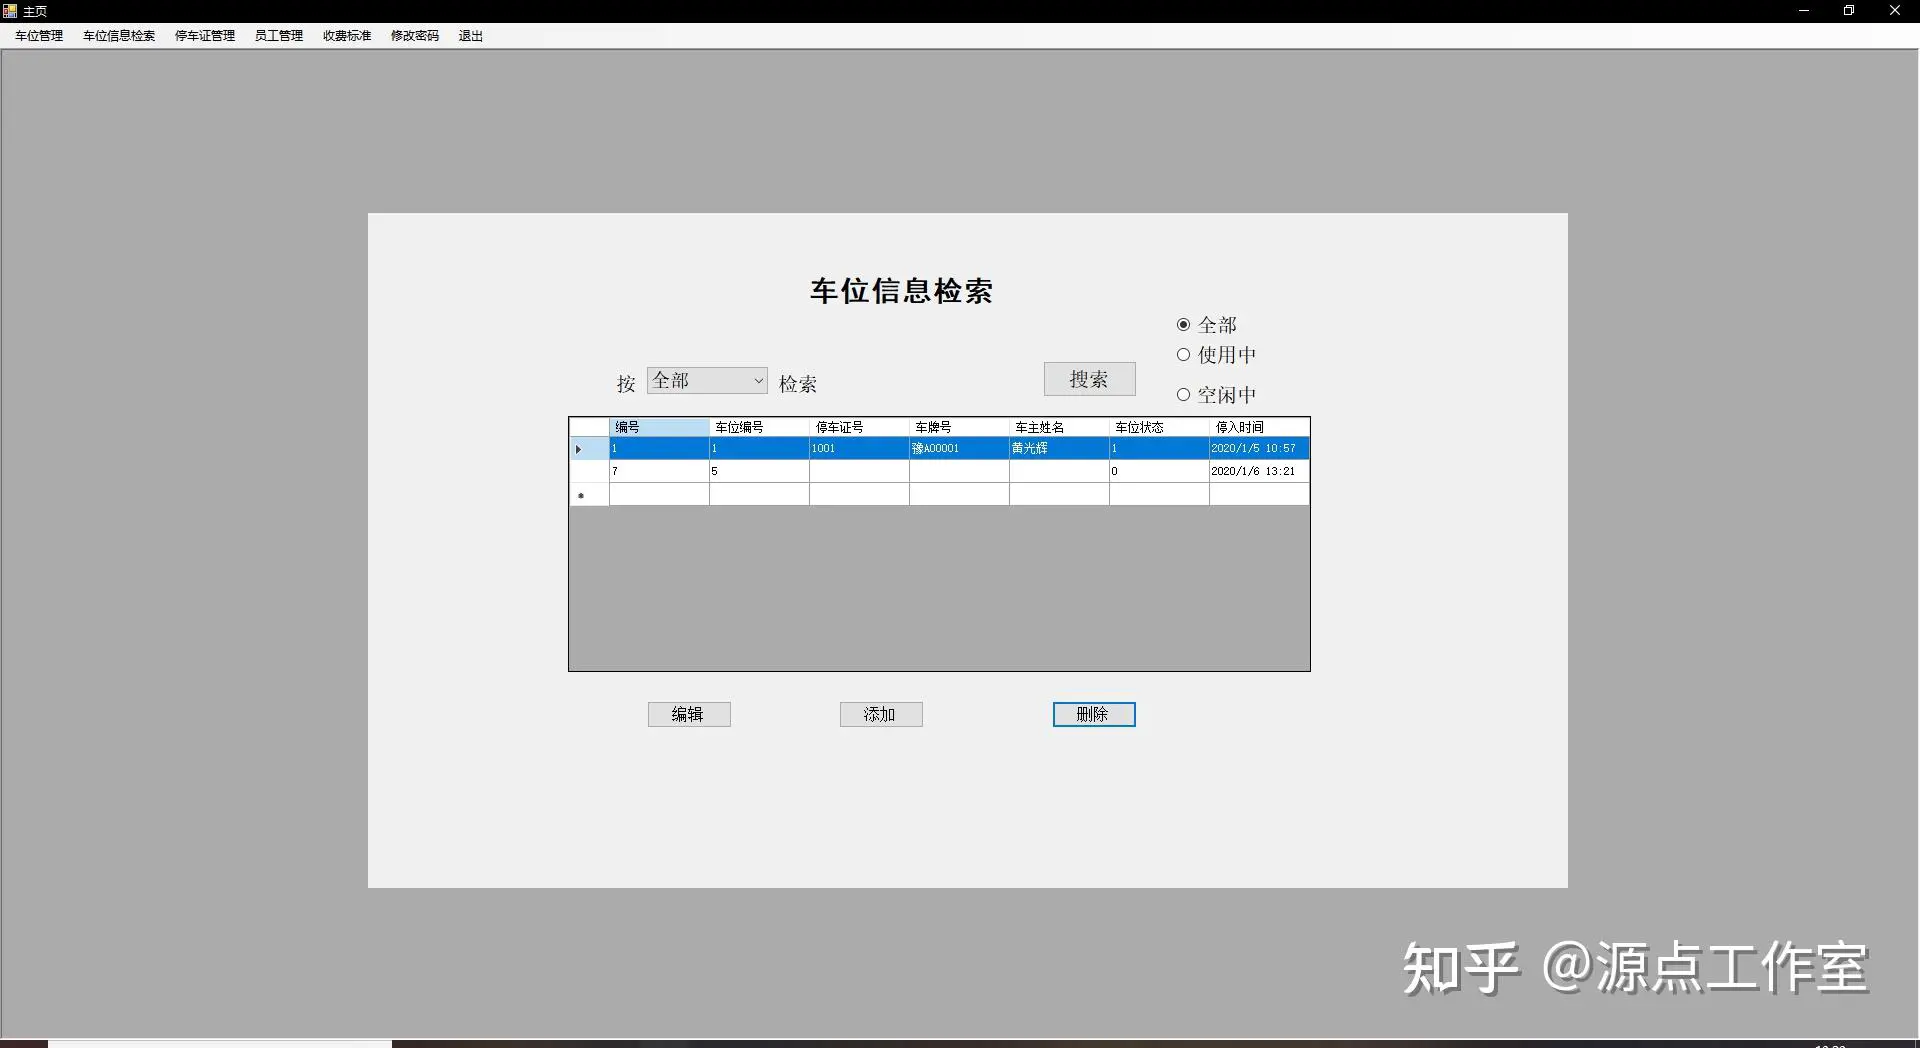
Task: Open the 修改密码 menu
Action: pyautogui.click(x=415, y=36)
